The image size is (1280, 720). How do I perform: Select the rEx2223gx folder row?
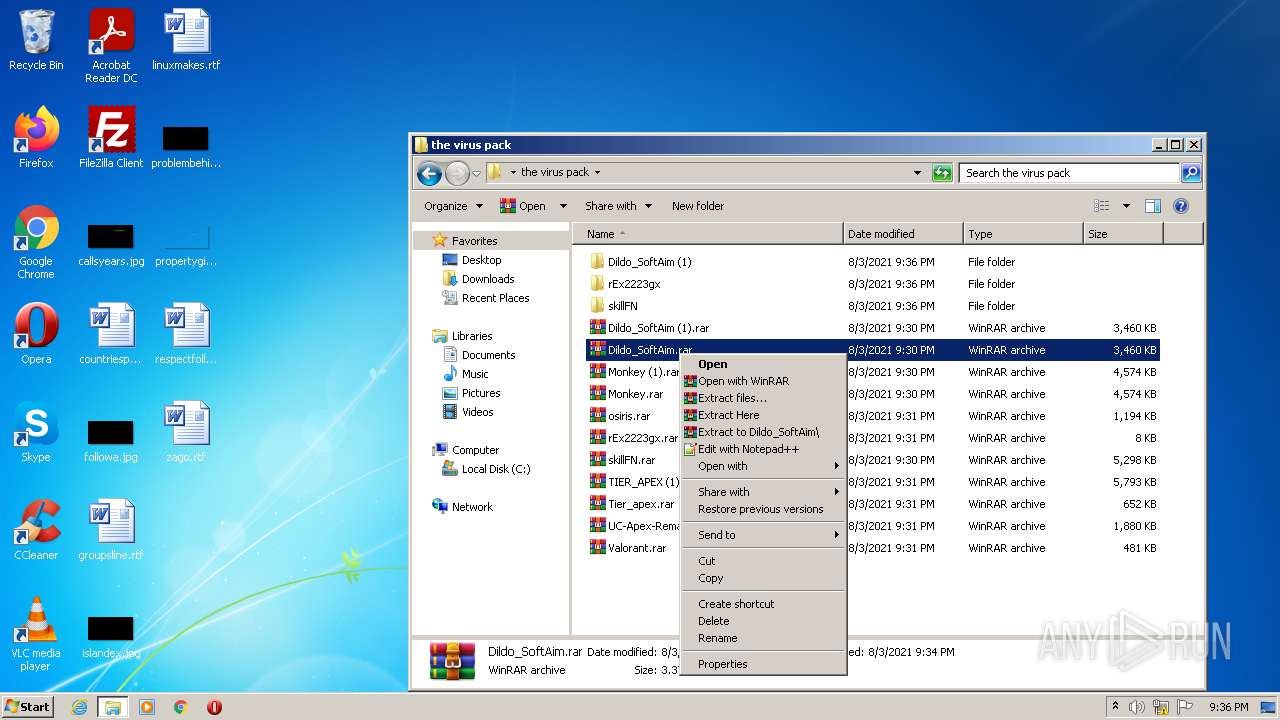(872, 284)
